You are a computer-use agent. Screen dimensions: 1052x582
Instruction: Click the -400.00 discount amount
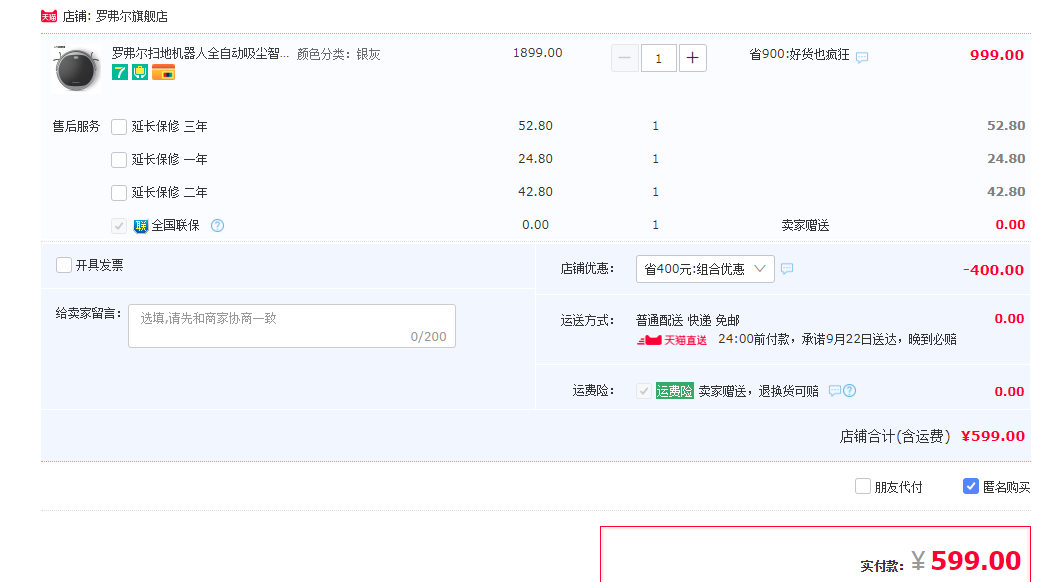[993, 270]
